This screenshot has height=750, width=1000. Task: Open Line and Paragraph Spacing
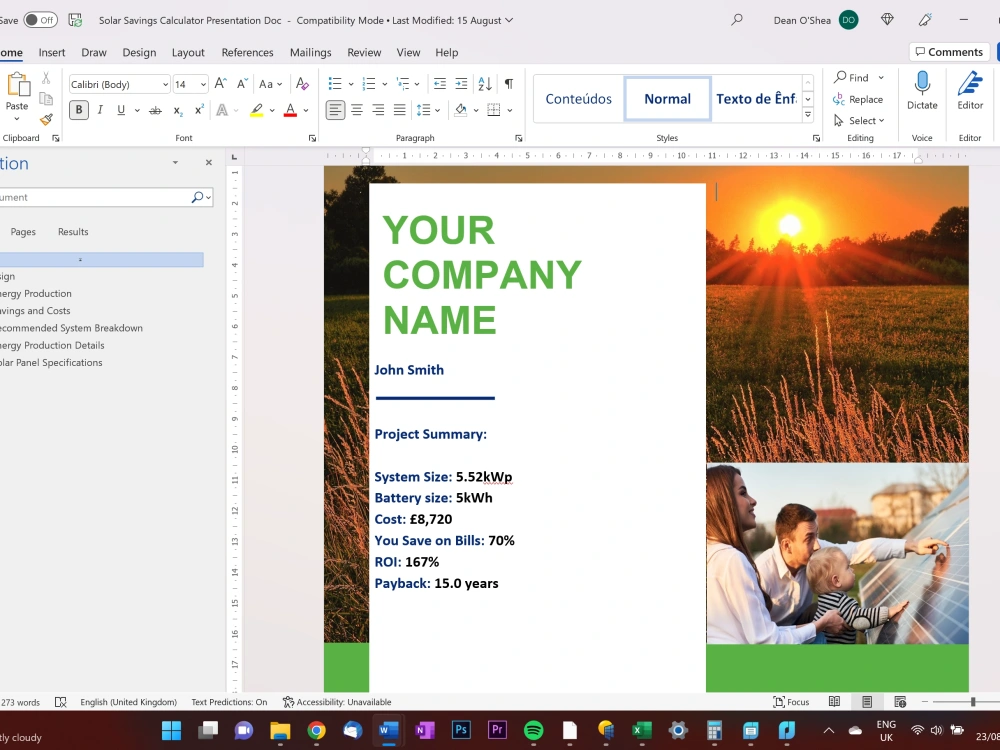pyautogui.click(x=423, y=110)
